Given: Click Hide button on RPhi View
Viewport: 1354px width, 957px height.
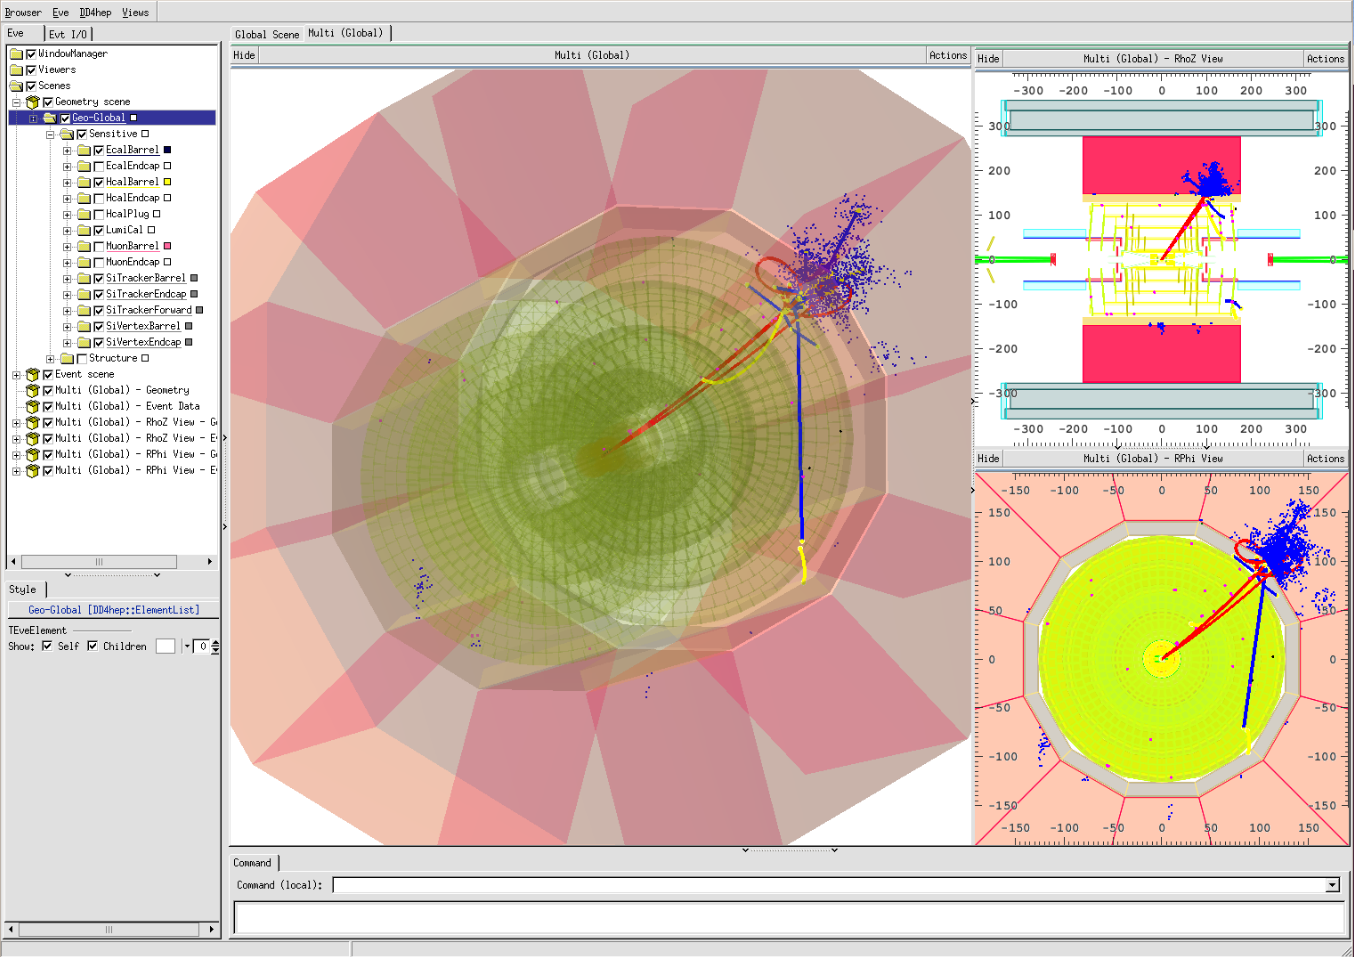Looking at the screenshot, I should pos(988,459).
